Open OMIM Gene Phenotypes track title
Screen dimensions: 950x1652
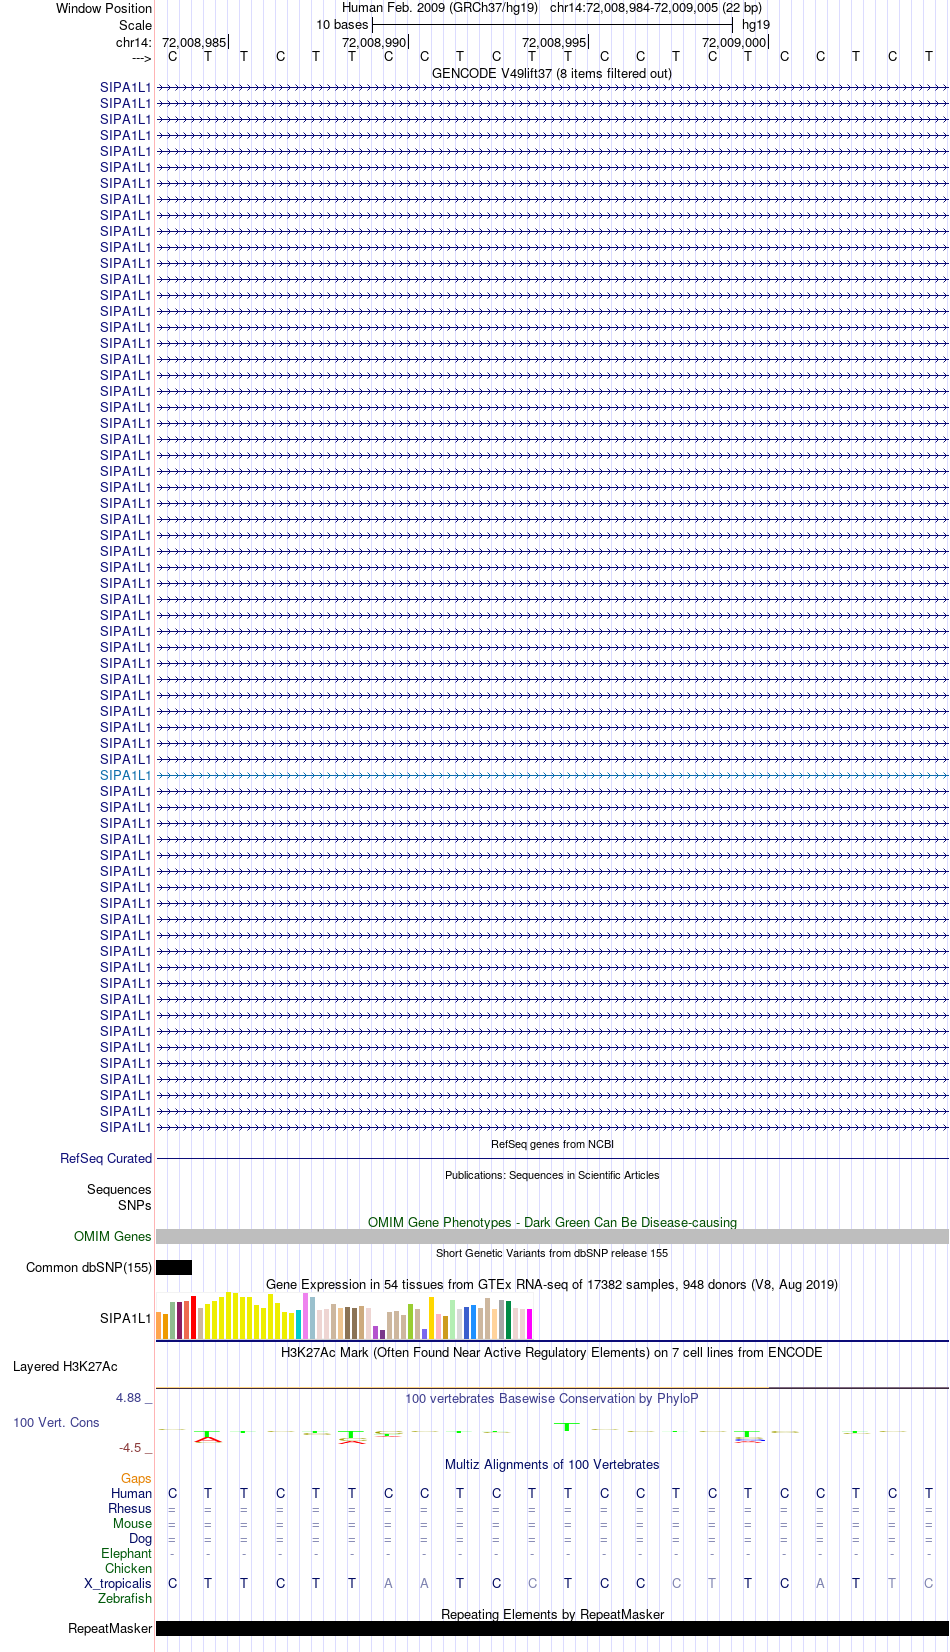552,1222
